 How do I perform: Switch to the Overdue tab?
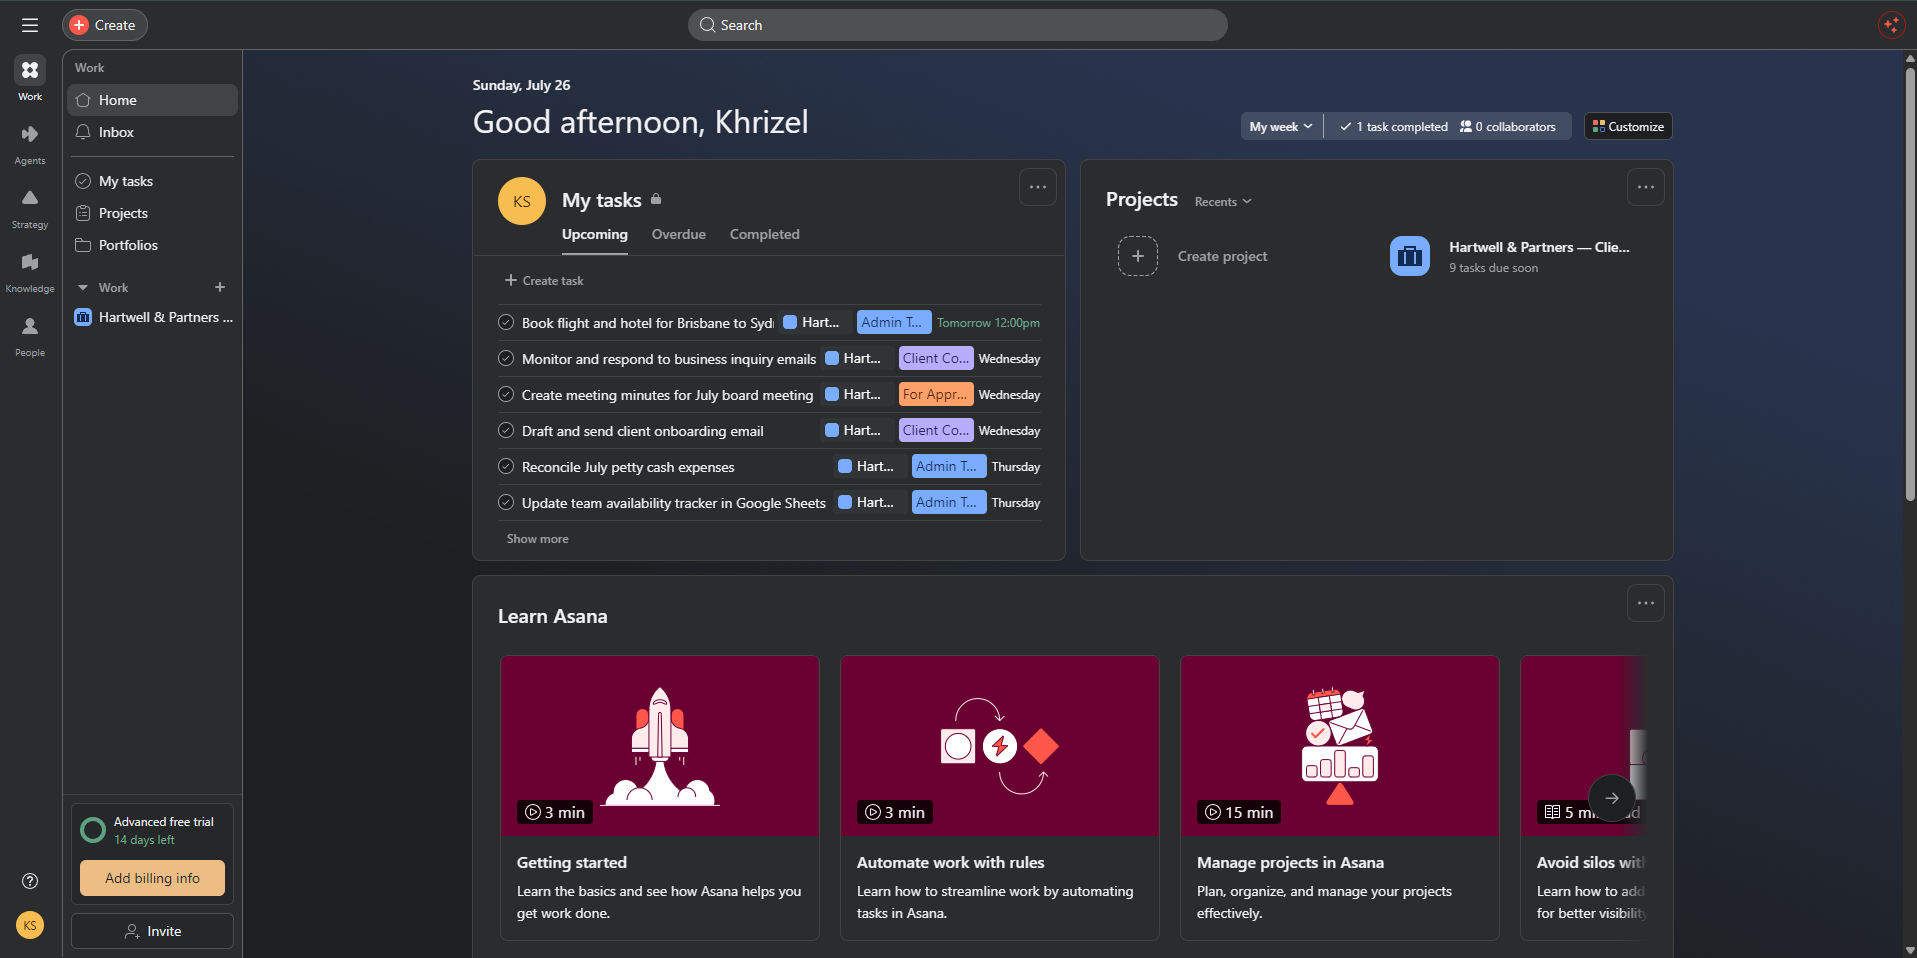point(679,234)
